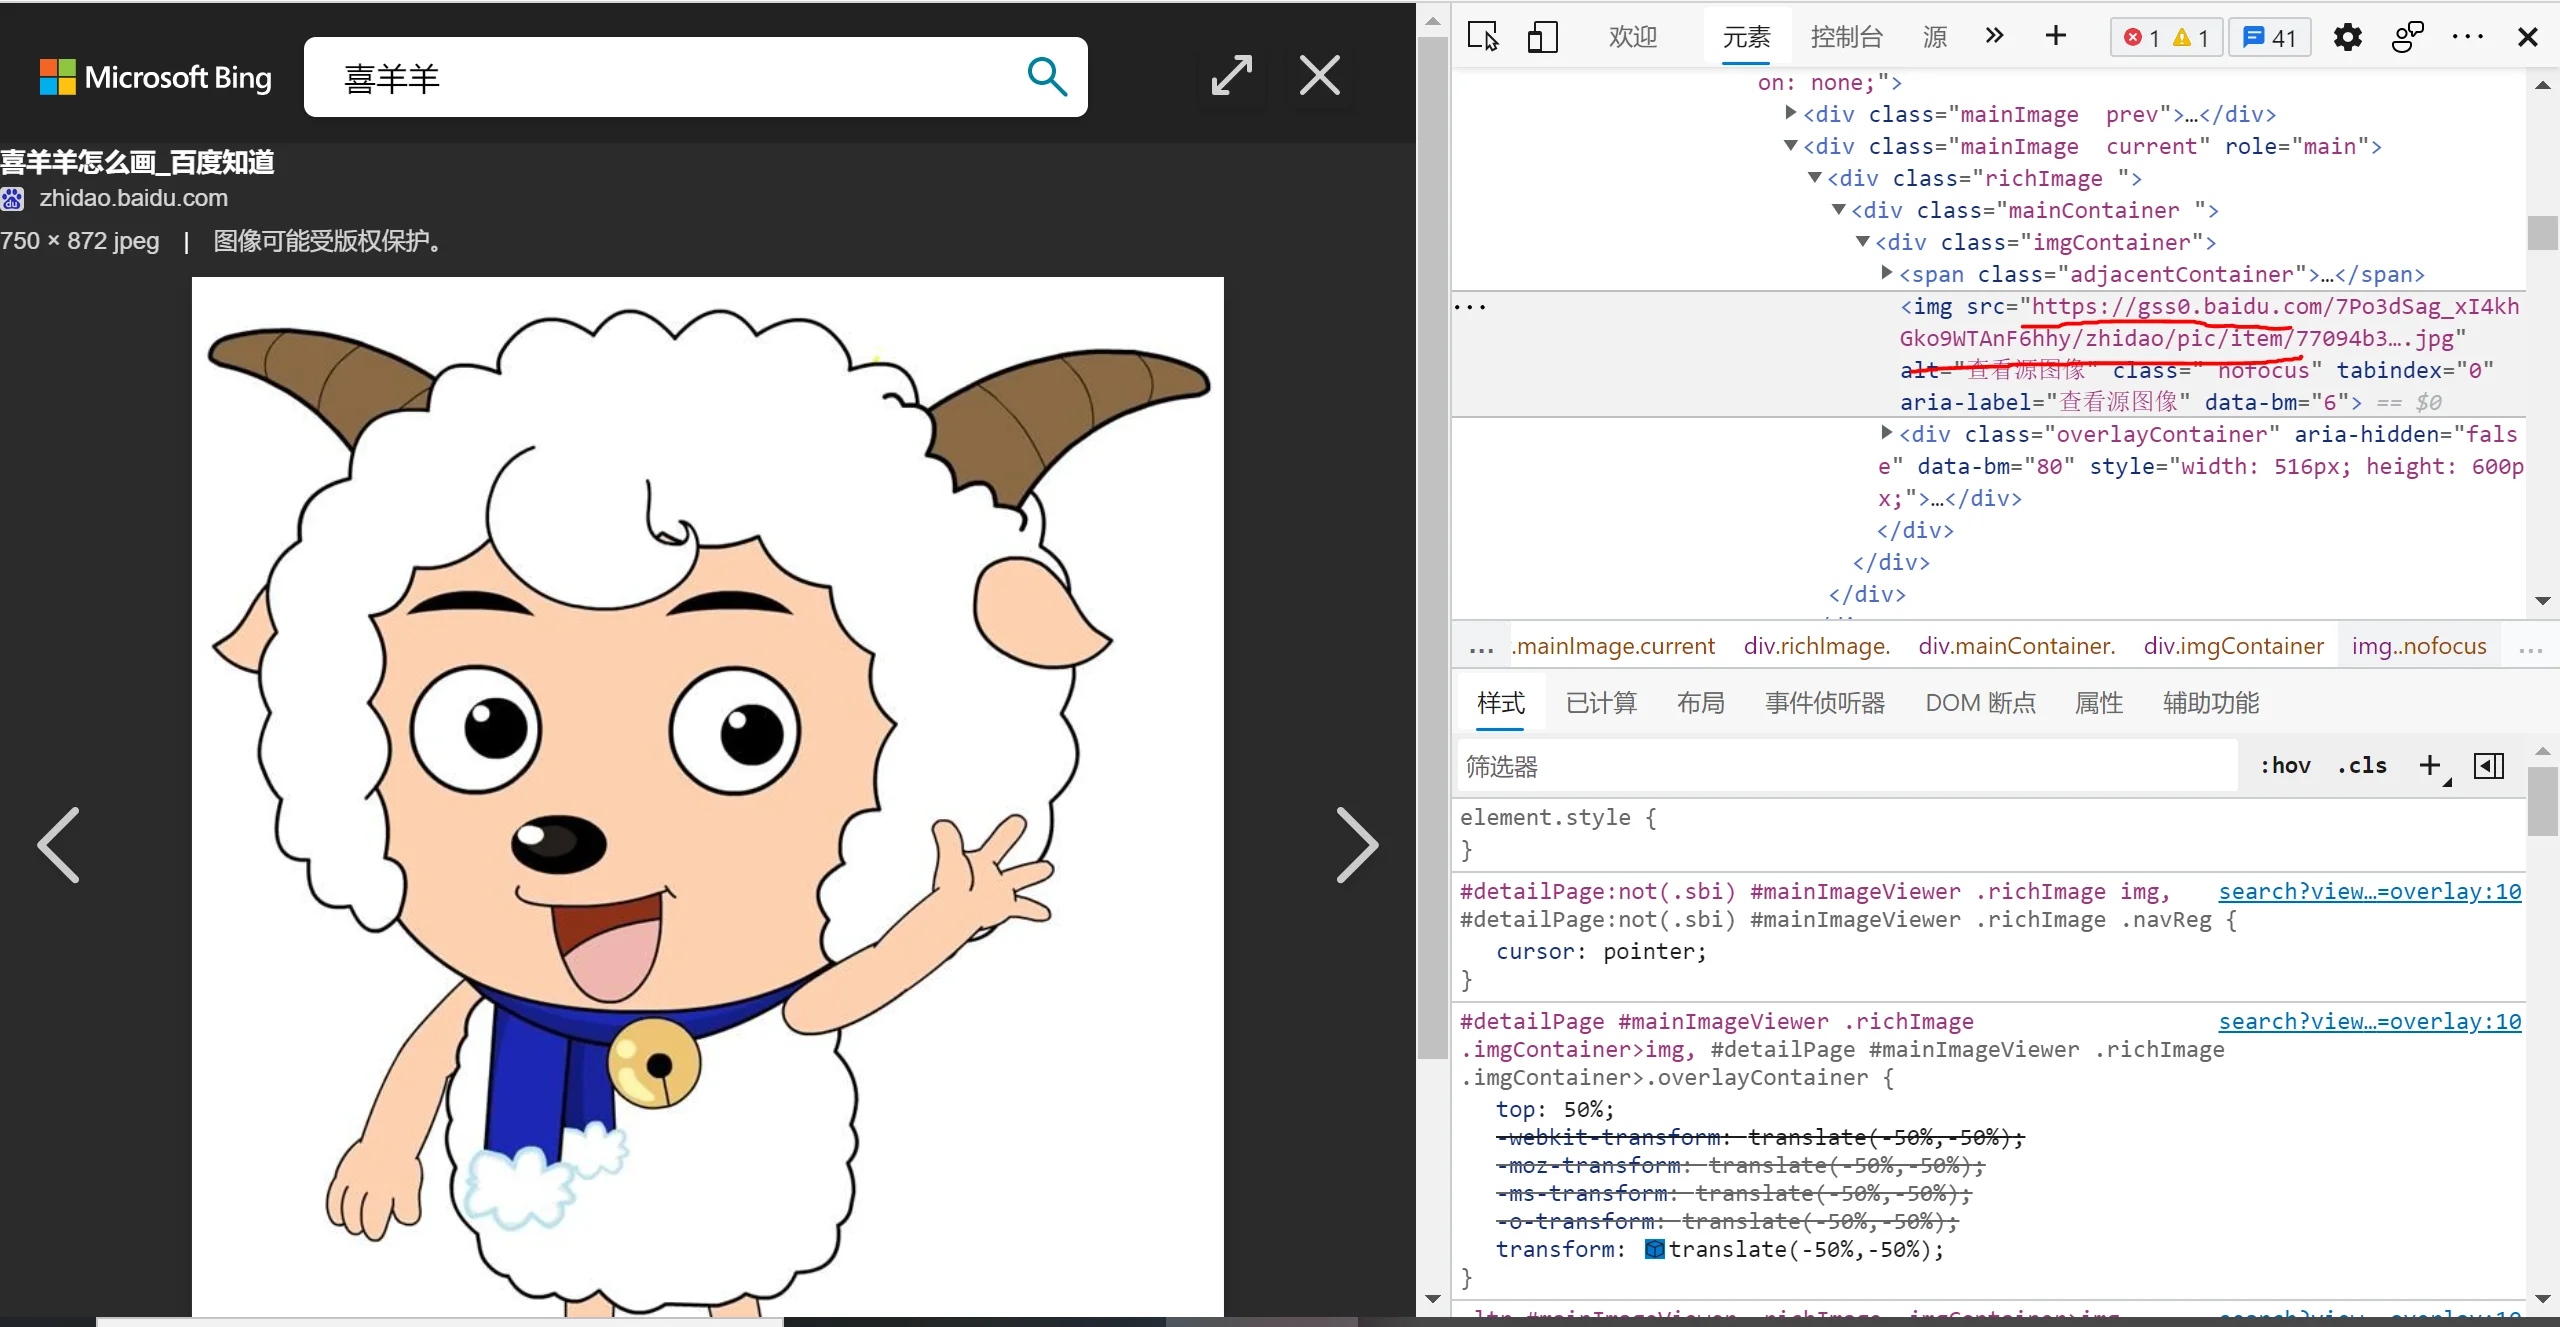
Task: Go to the next image with right arrow
Action: pyautogui.click(x=1357, y=845)
